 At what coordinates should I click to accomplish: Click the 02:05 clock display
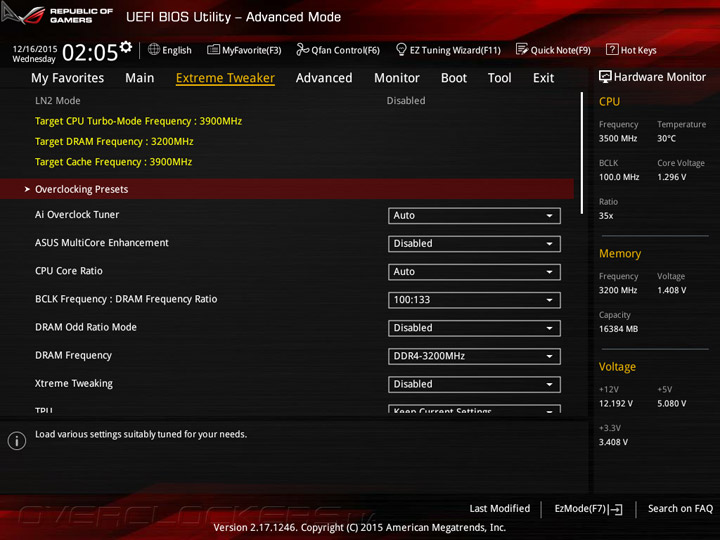point(90,52)
